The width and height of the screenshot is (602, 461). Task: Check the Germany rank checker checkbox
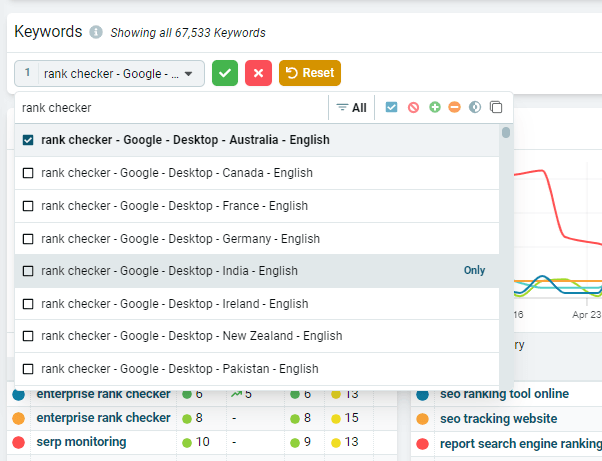click(28, 239)
